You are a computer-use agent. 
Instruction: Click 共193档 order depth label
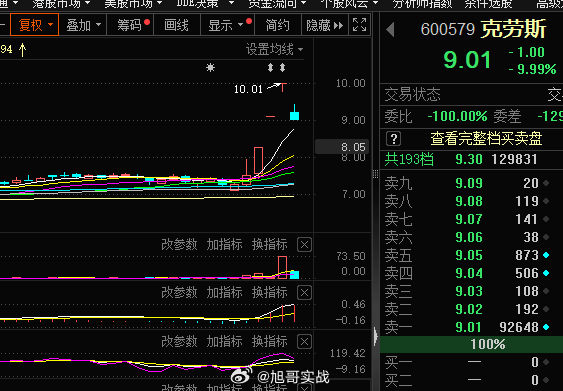(409, 159)
